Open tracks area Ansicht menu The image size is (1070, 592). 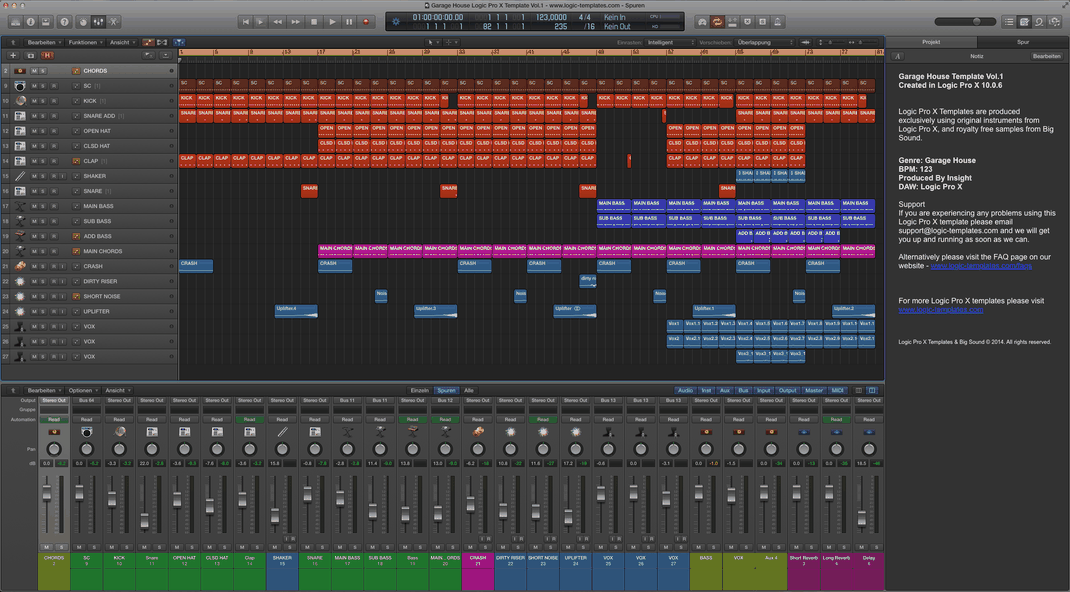(x=122, y=42)
